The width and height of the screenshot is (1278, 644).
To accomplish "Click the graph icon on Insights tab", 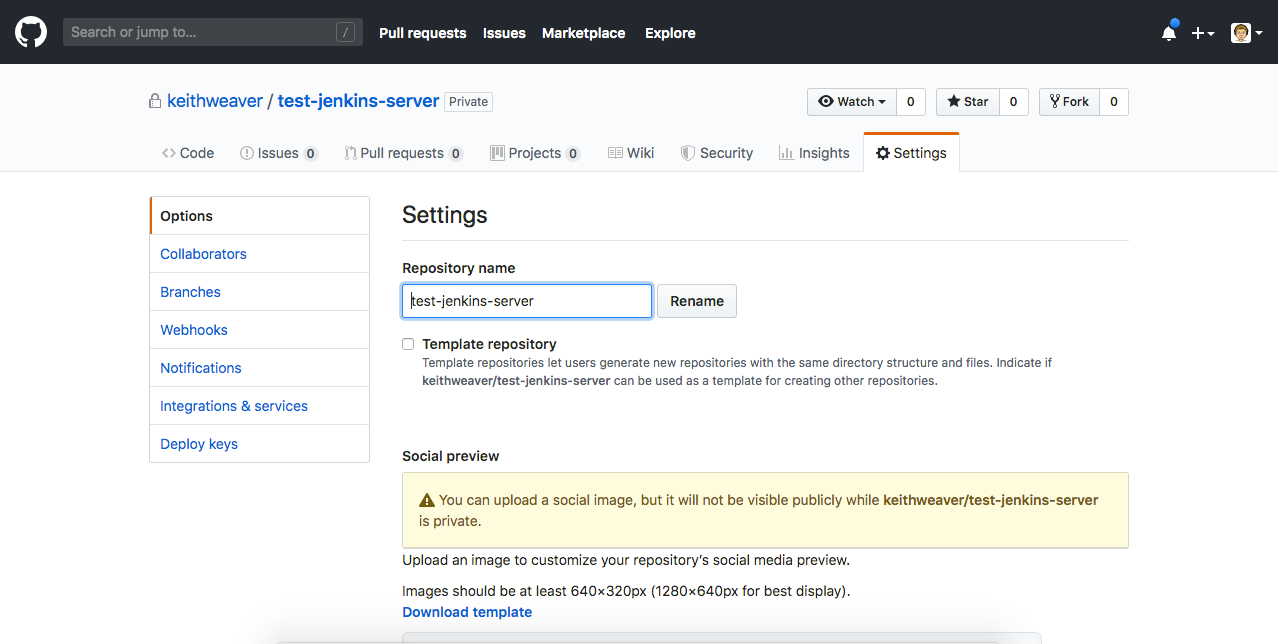I will click(x=786, y=153).
